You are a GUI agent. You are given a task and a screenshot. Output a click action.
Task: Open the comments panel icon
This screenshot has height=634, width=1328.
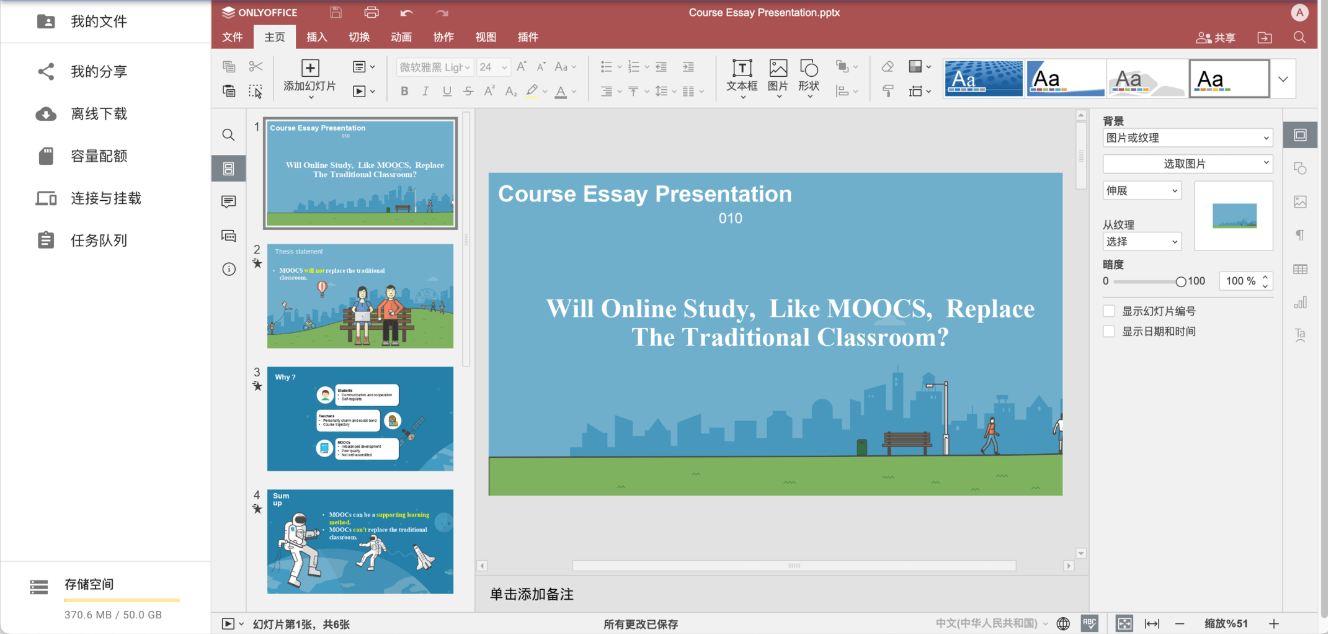[229, 202]
